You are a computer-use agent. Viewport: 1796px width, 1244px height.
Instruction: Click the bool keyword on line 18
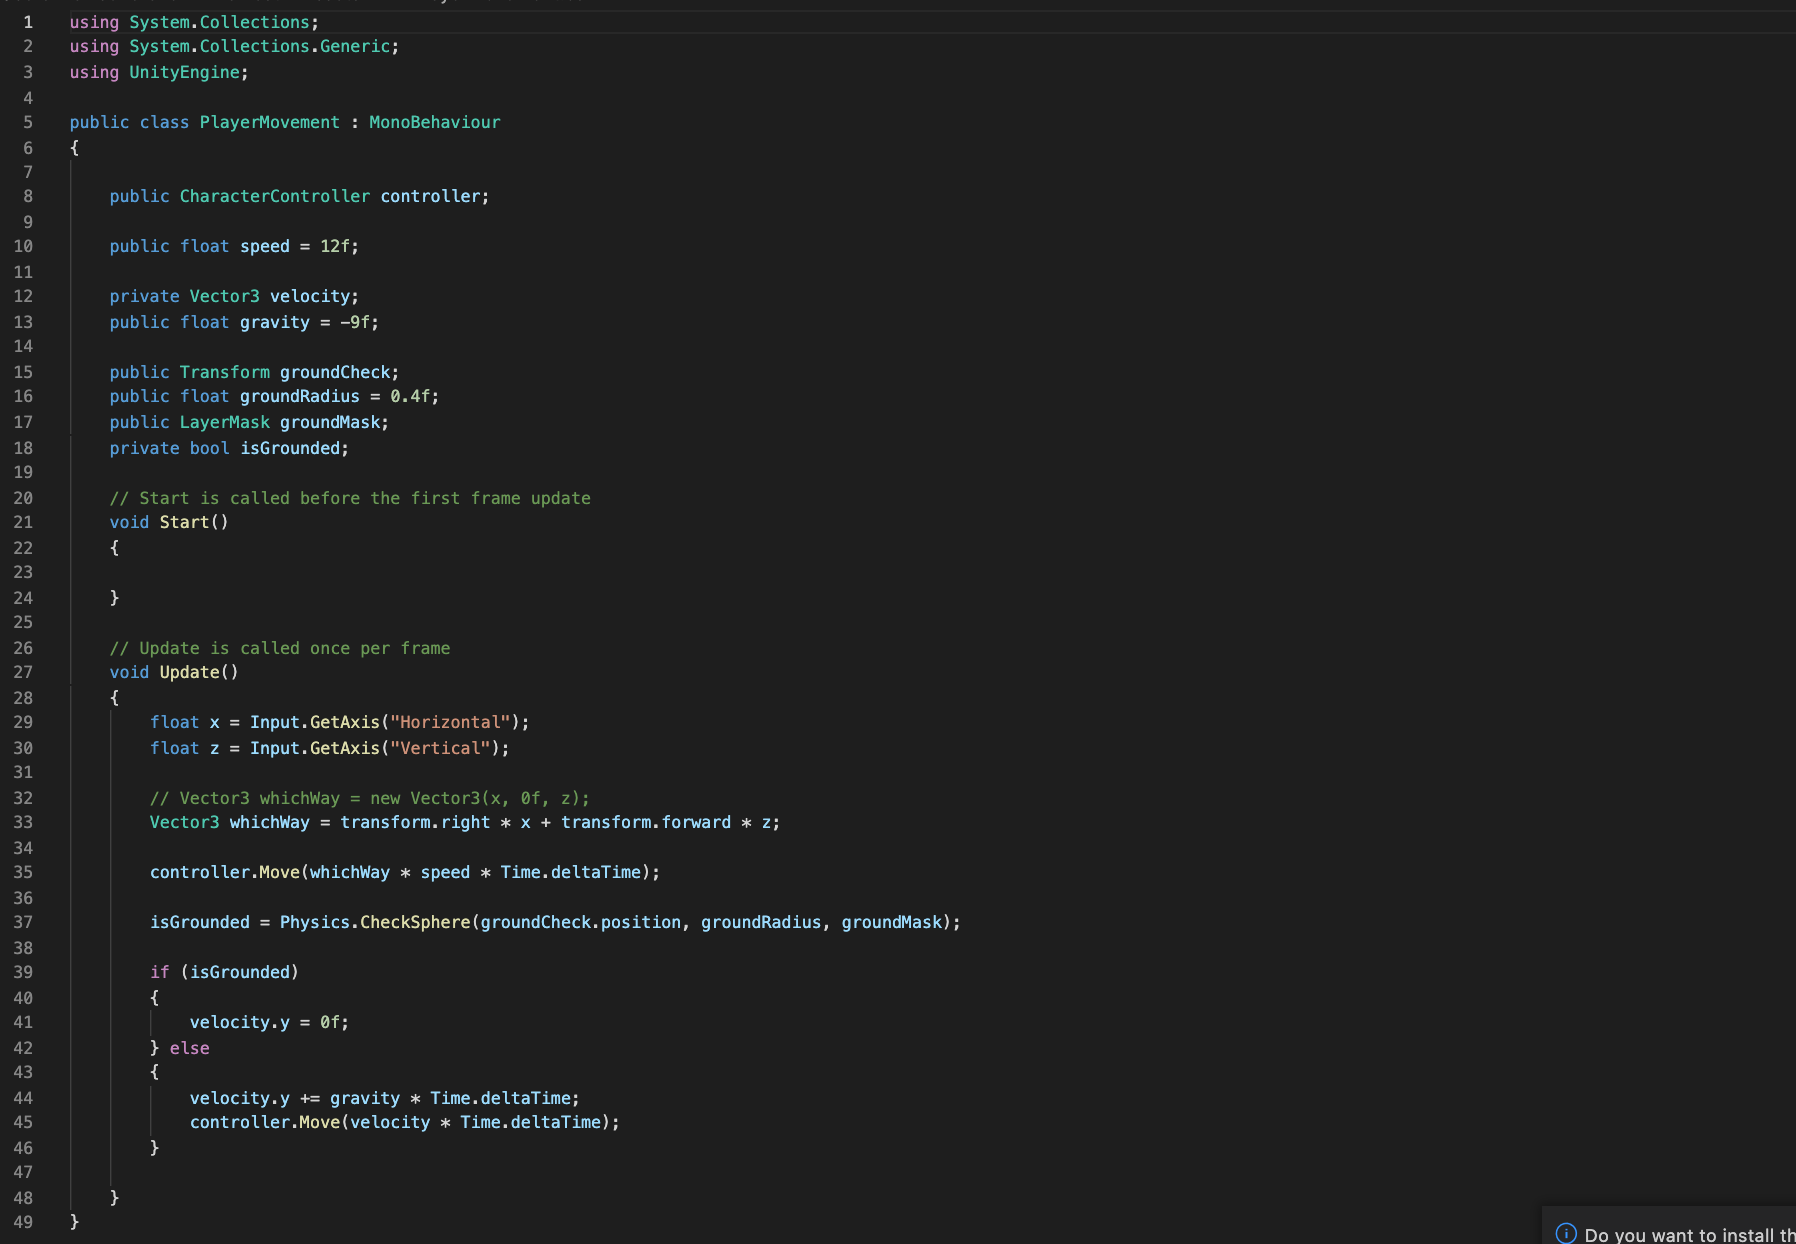210,448
